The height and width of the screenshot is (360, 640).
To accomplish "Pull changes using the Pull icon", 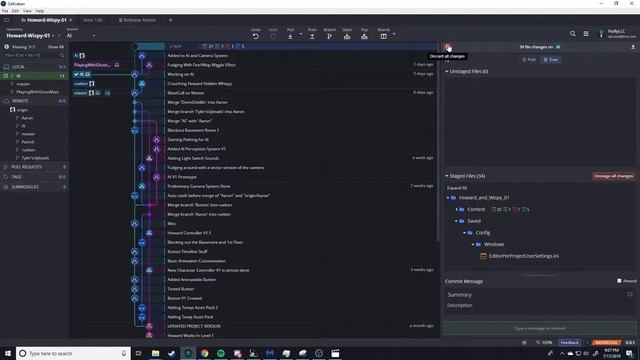I will click(290, 36).
